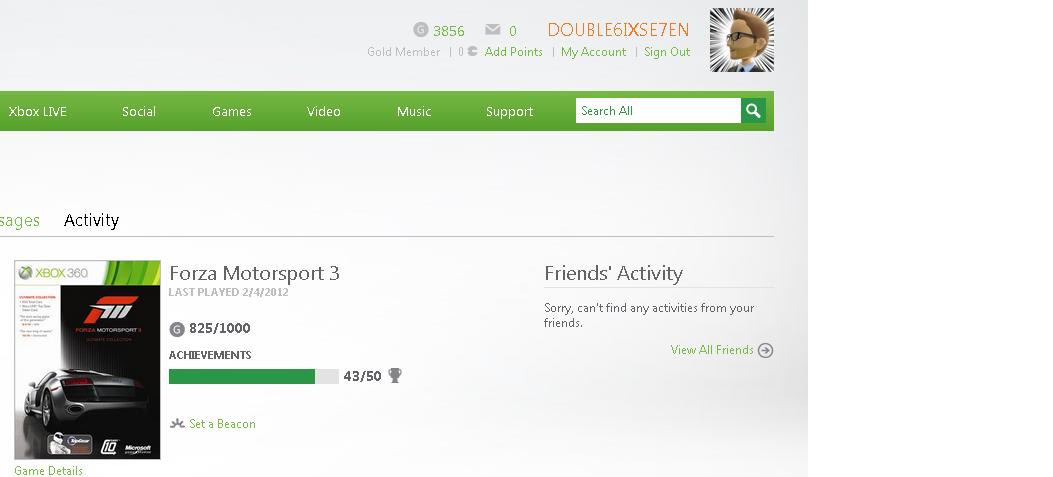The width and height of the screenshot is (1053, 477).
Task: Click the beacon icon beside Set a Beacon
Action: pyautogui.click(x=177, y=423)
